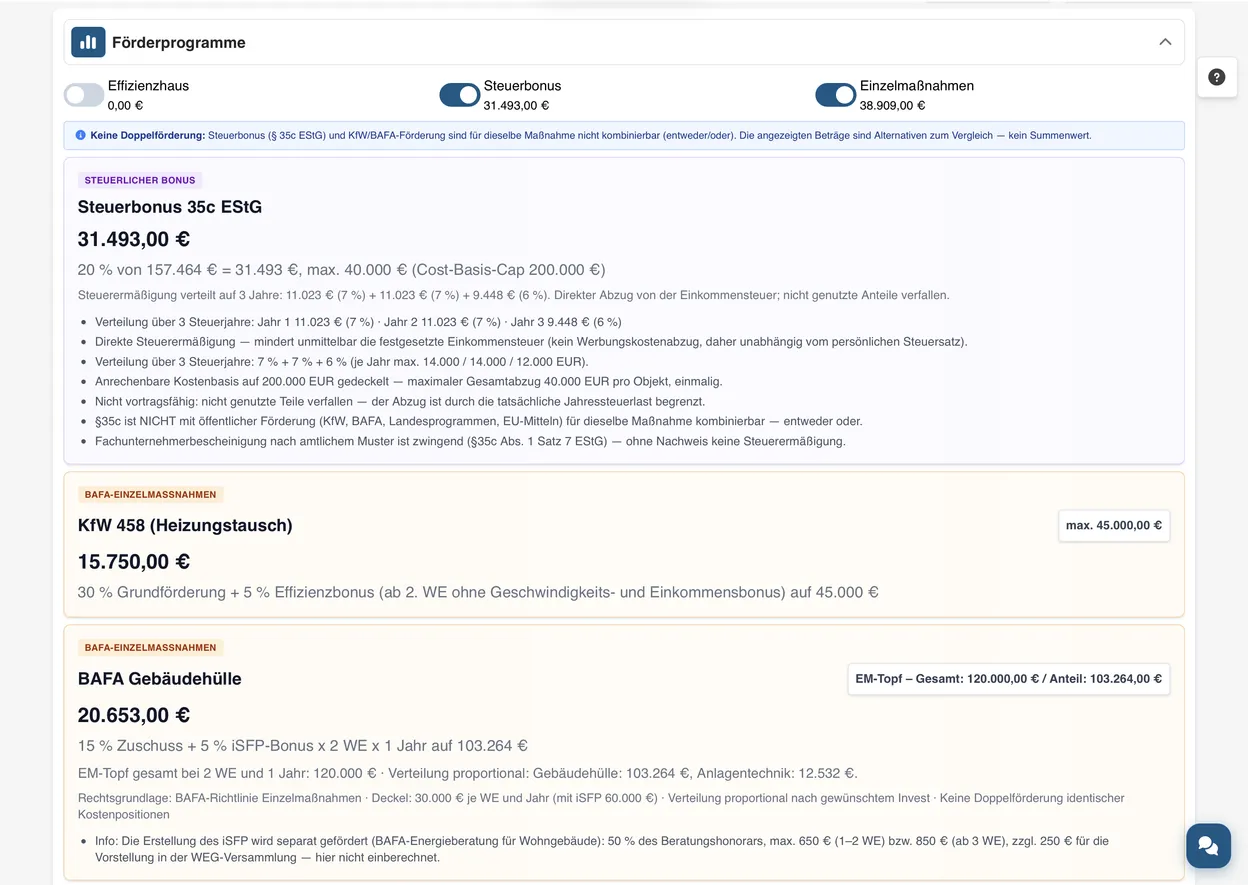Click the info icon beside Keine Doppelförderung

(x=80, y=135)
